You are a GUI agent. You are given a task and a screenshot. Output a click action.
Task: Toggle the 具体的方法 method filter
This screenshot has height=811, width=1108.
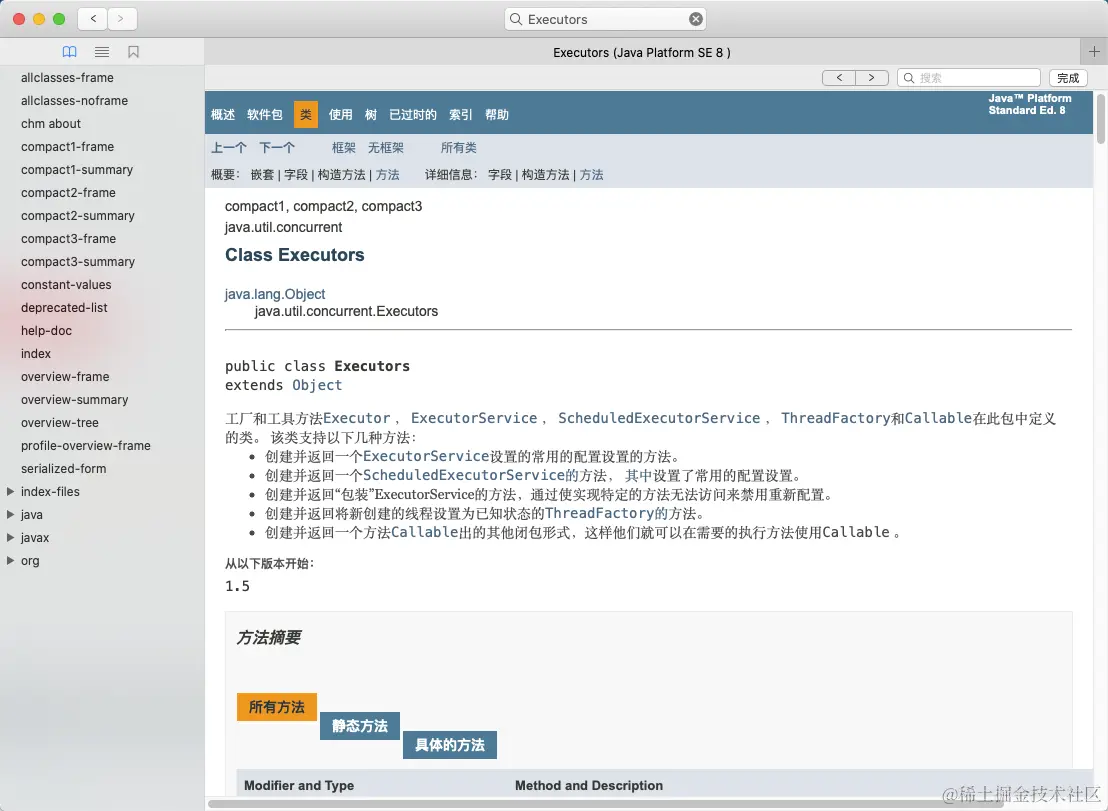tap(449, 745)
